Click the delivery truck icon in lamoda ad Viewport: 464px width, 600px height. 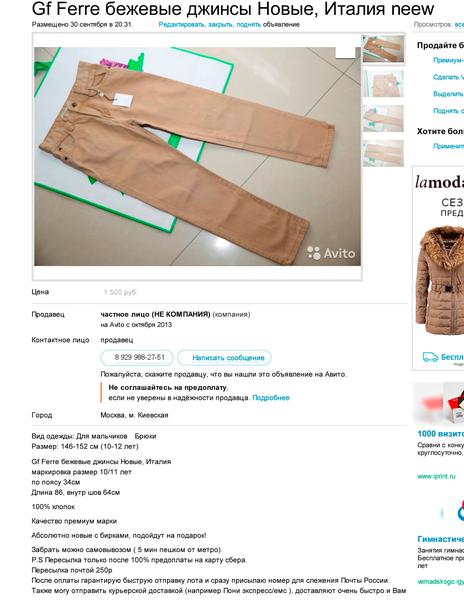(x=430, y=357)
